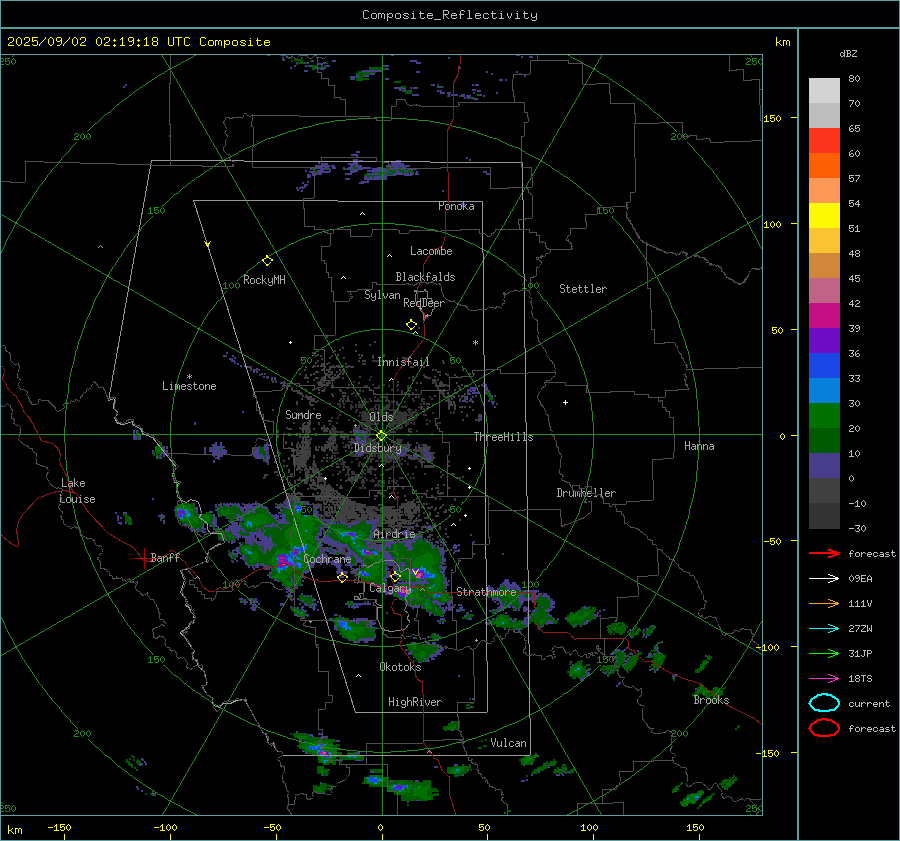Screen dimensions: 900x841
Task: Click the Hanna city label
Action: 699,446
